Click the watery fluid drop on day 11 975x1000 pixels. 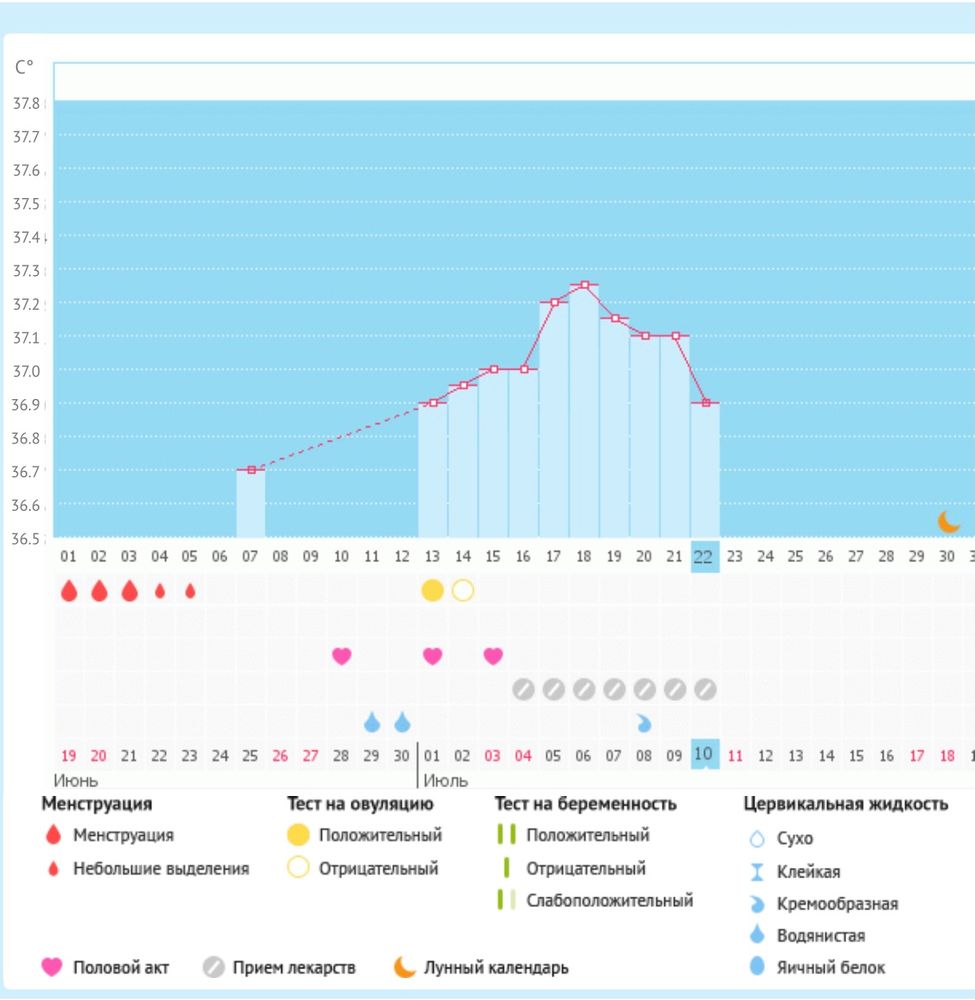(x=372, y=722)
